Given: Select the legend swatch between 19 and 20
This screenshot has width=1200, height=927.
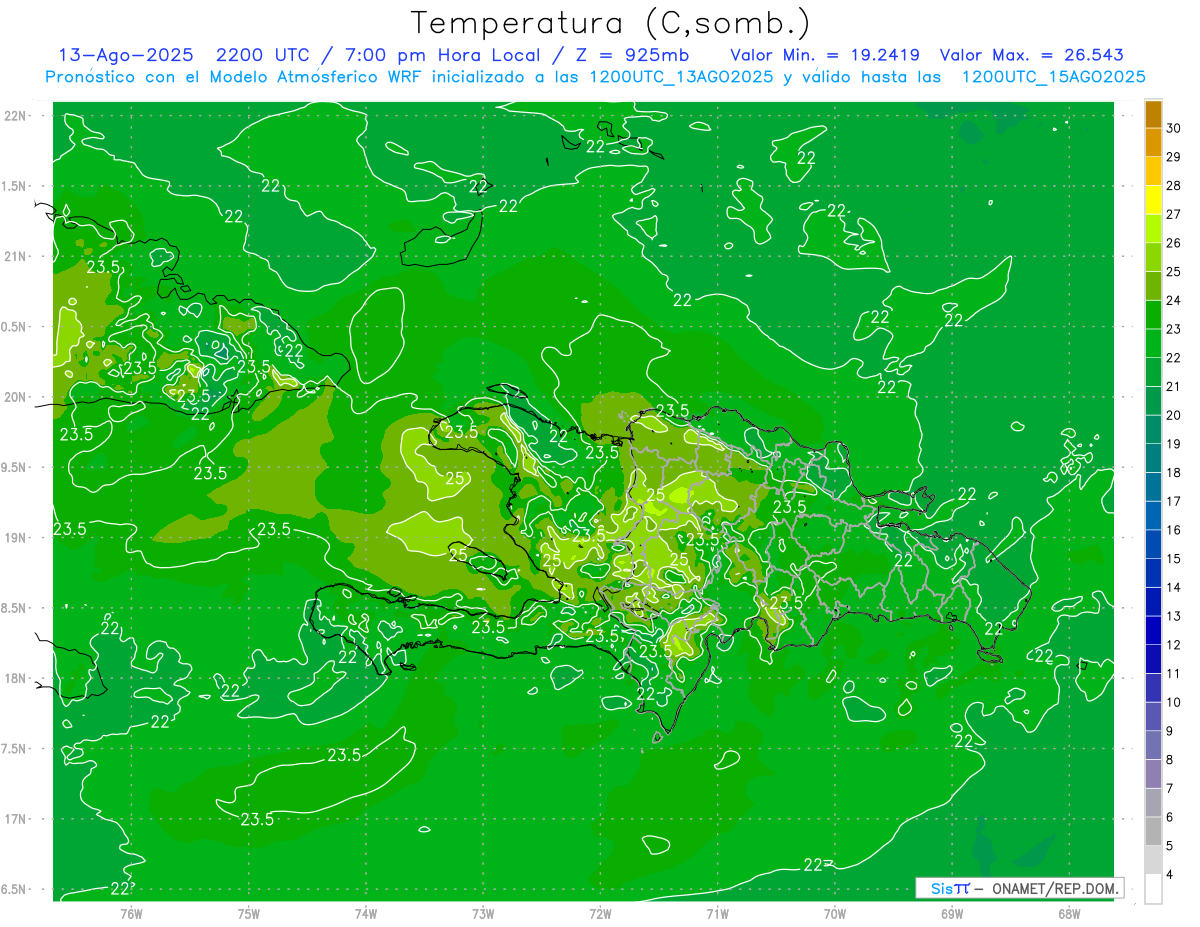Looking at the screenshot, I should (1153, 429).
